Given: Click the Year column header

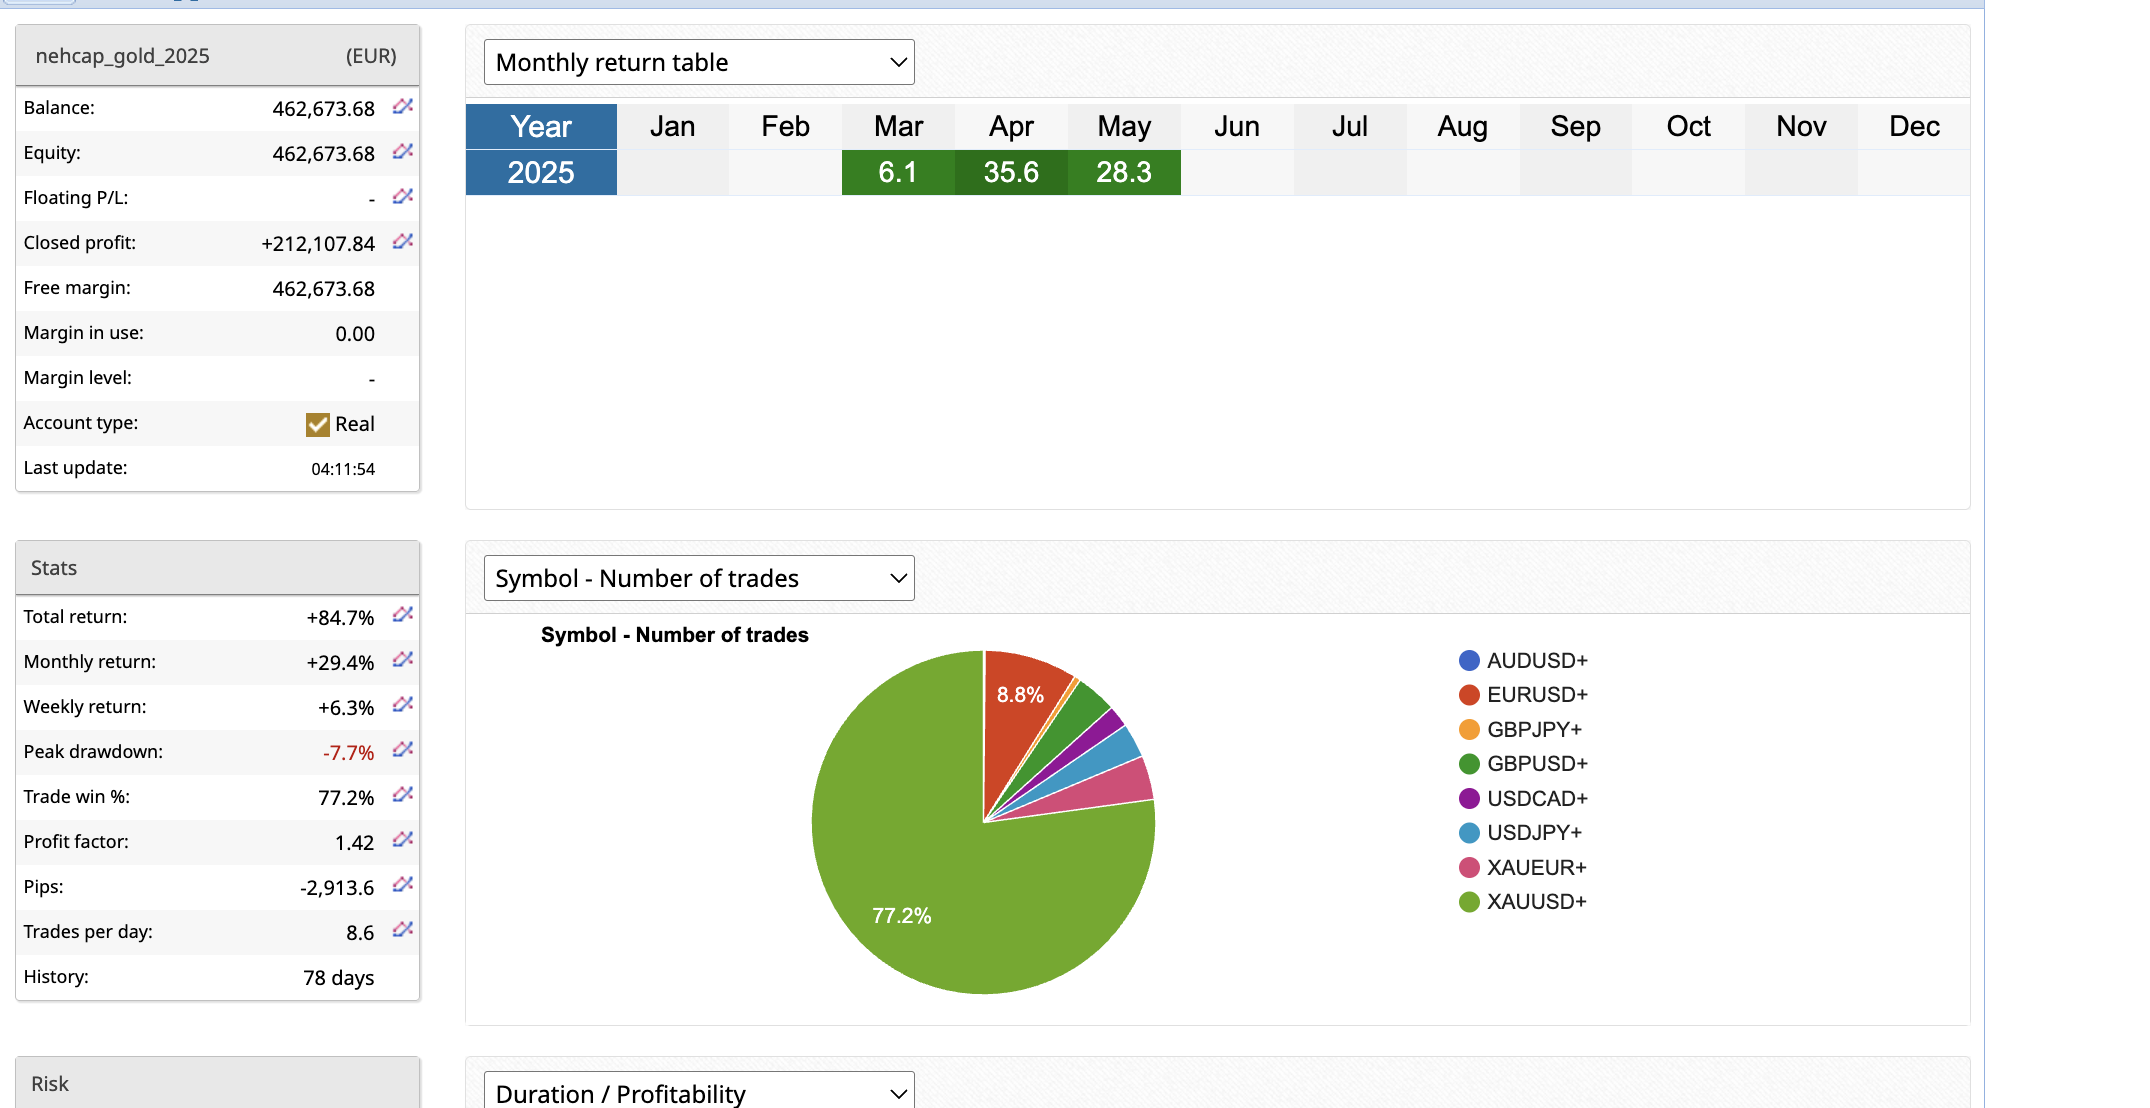Looking at the screenshot, I should pos(541,127).
